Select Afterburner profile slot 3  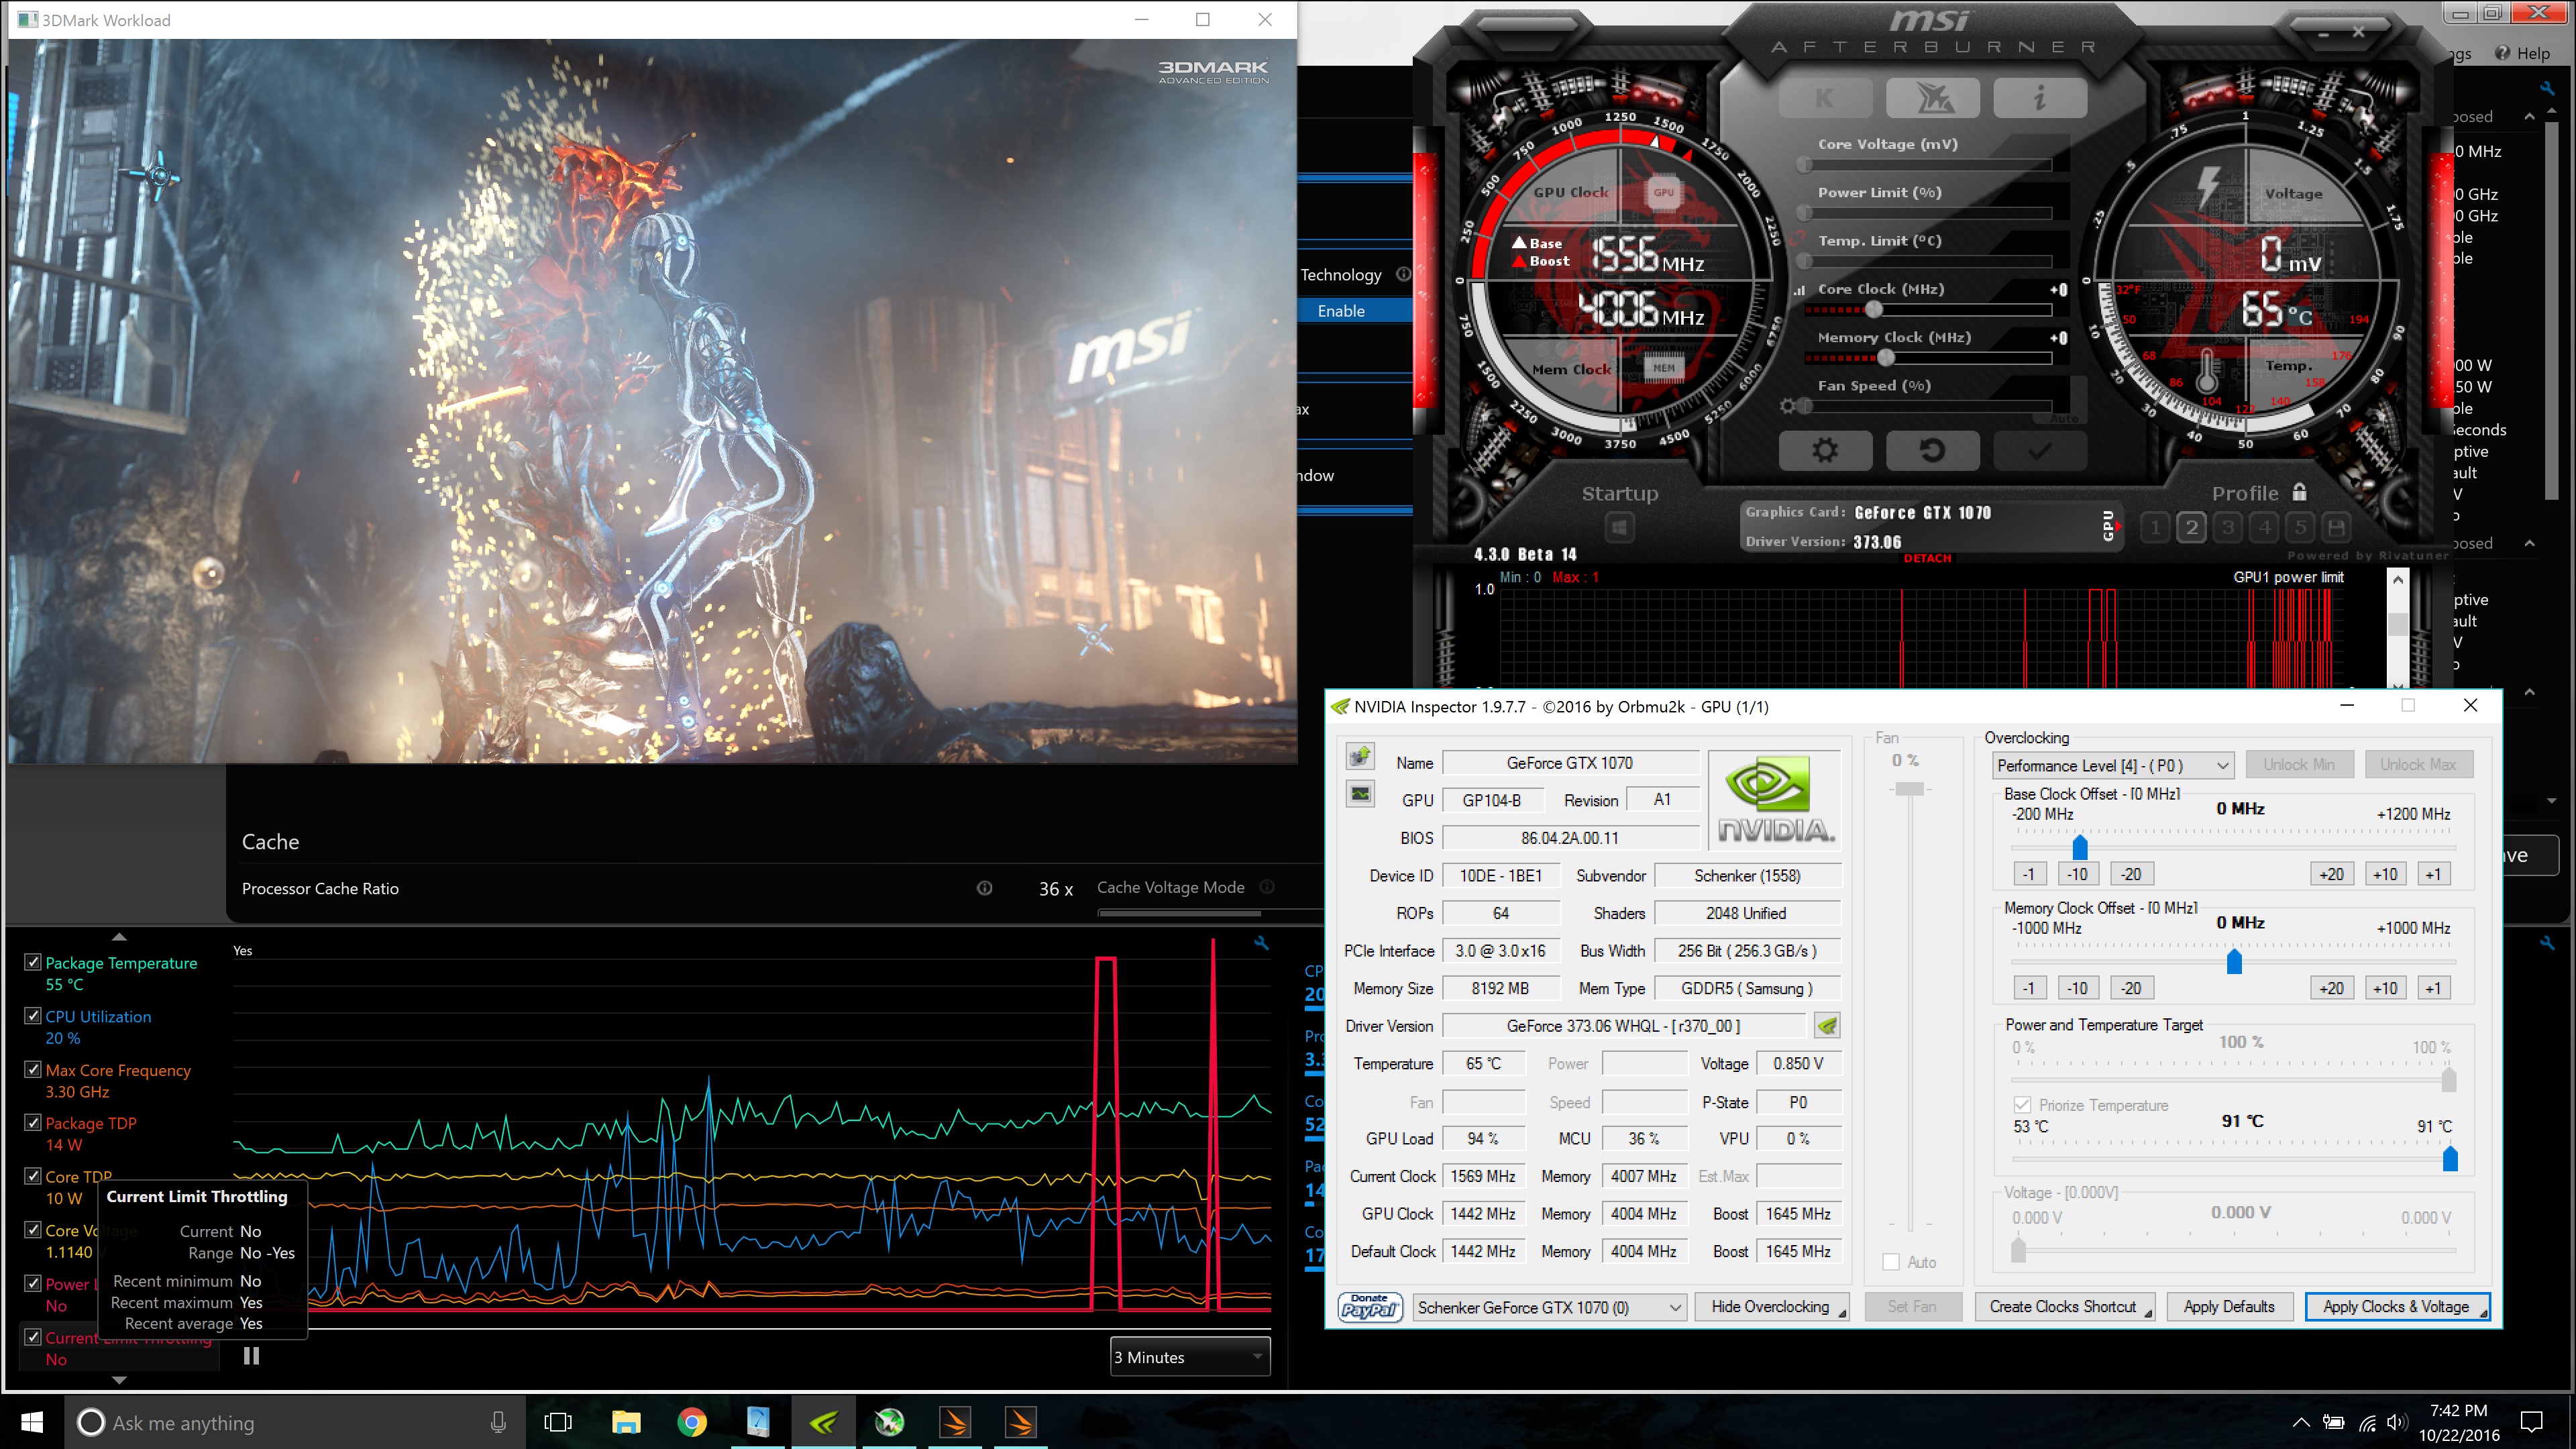(2227, 527)
